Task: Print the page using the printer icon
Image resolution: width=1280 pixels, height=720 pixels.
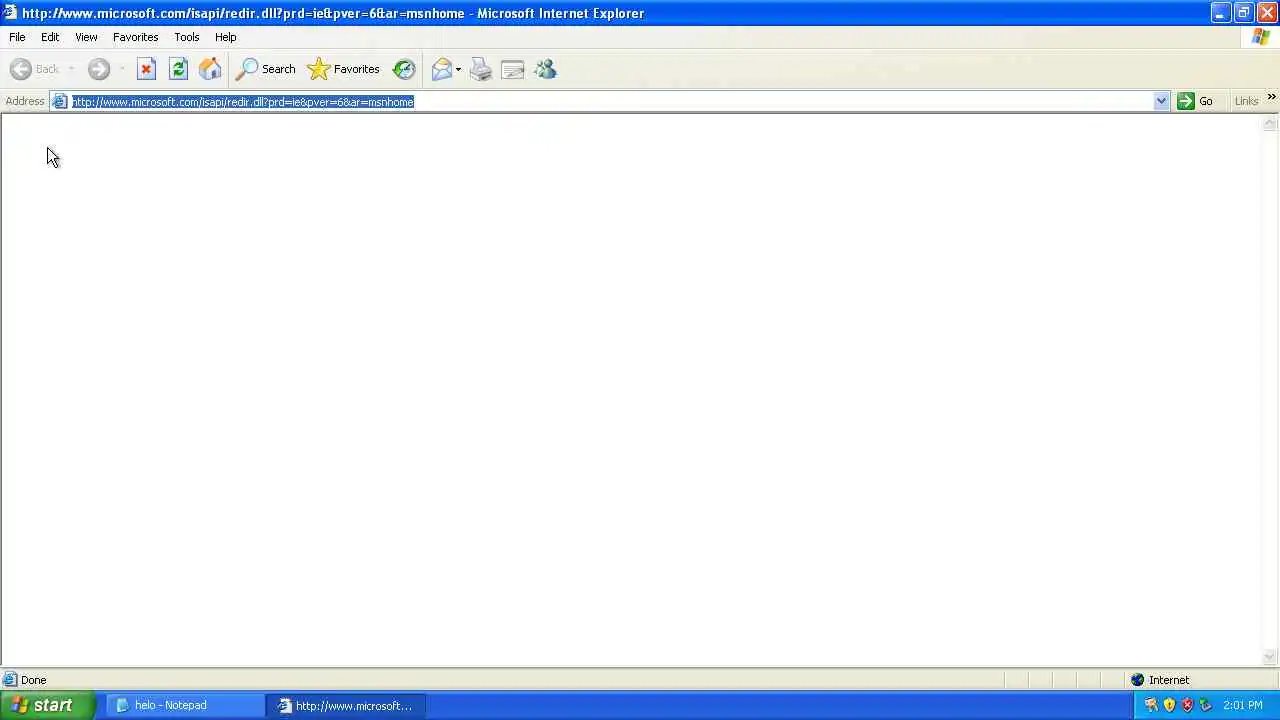Action: click(481, 69)
